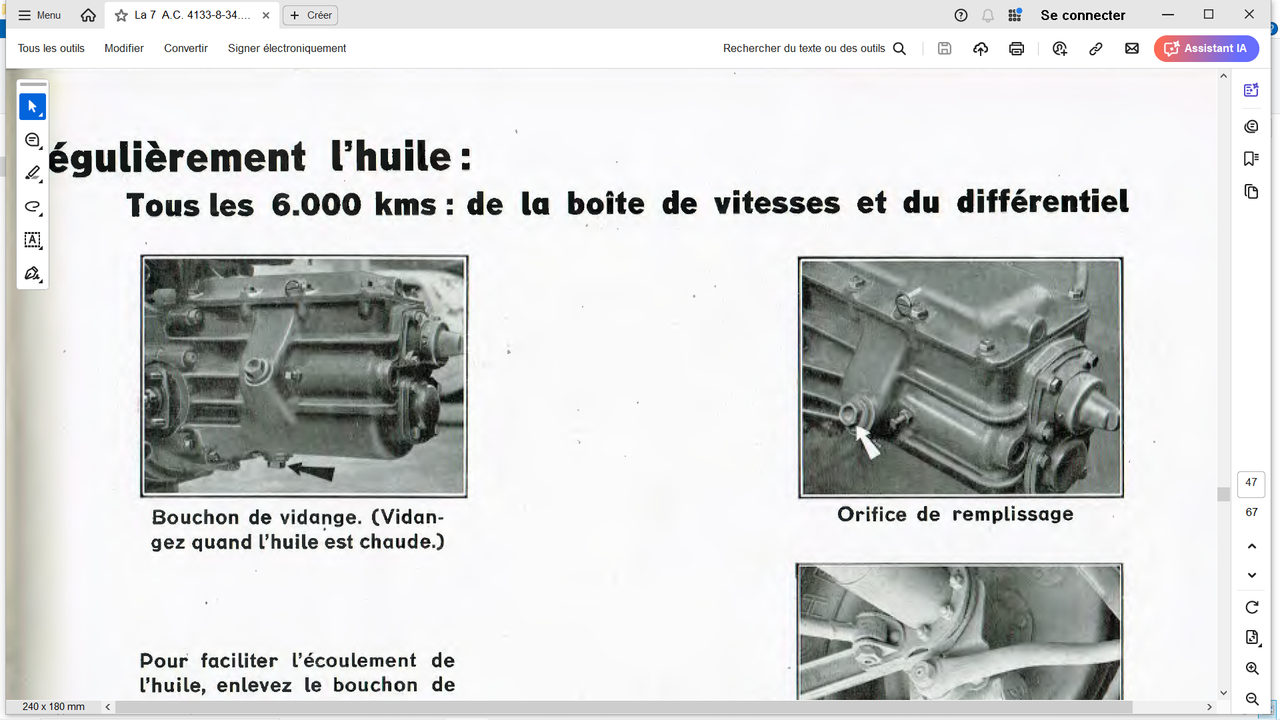Screen dimensions: 1280x720
Task: Select the text box tool
Action: pos(32,240)
